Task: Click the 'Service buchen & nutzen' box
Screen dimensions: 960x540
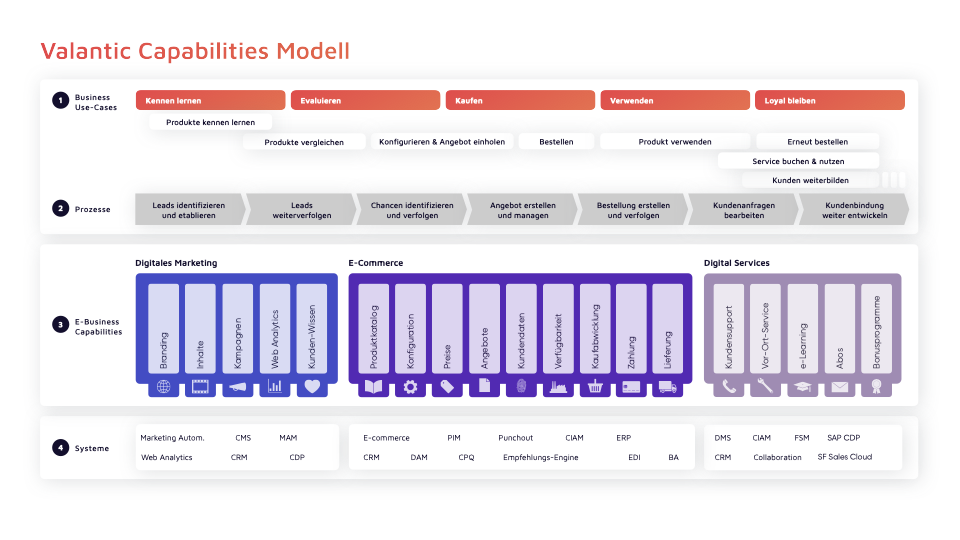Action: coord(798,161)
